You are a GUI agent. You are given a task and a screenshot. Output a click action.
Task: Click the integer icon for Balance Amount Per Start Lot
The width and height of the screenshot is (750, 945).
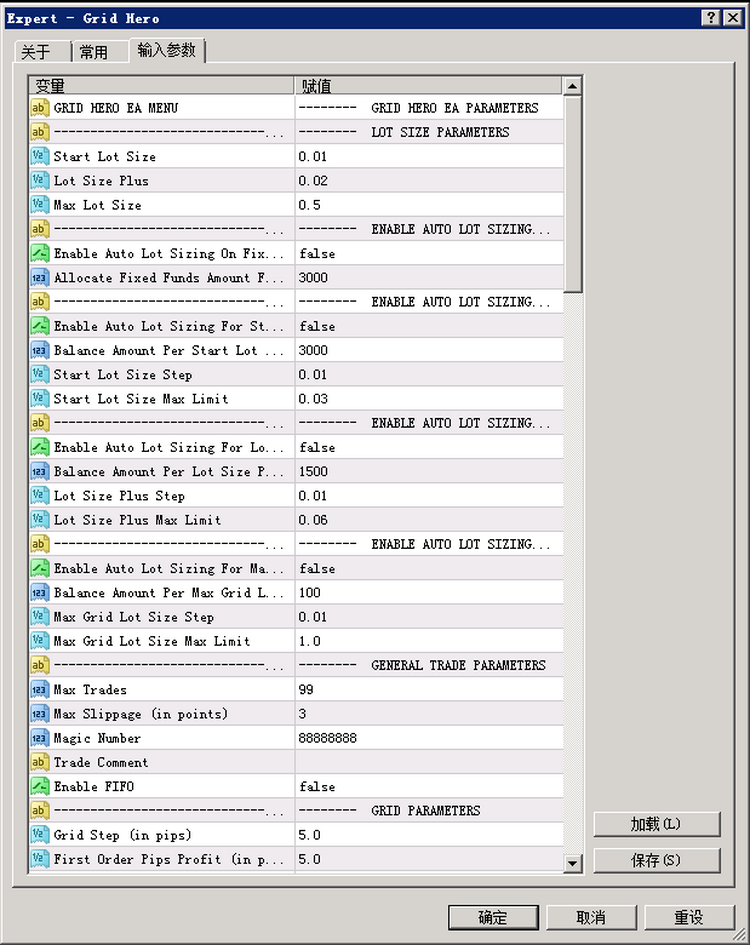click(39, 350)
